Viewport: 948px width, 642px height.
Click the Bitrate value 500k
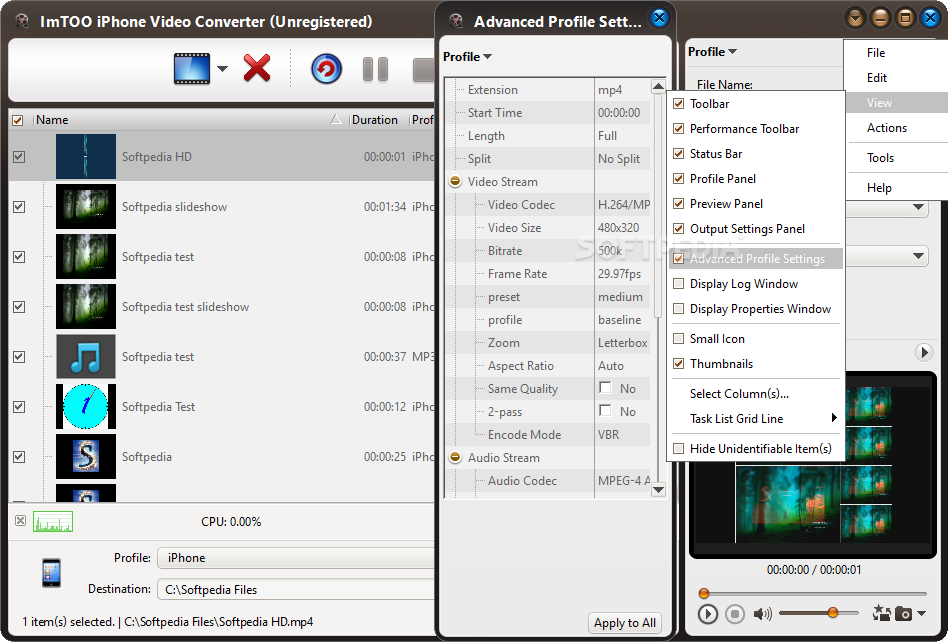coord(623,251)
